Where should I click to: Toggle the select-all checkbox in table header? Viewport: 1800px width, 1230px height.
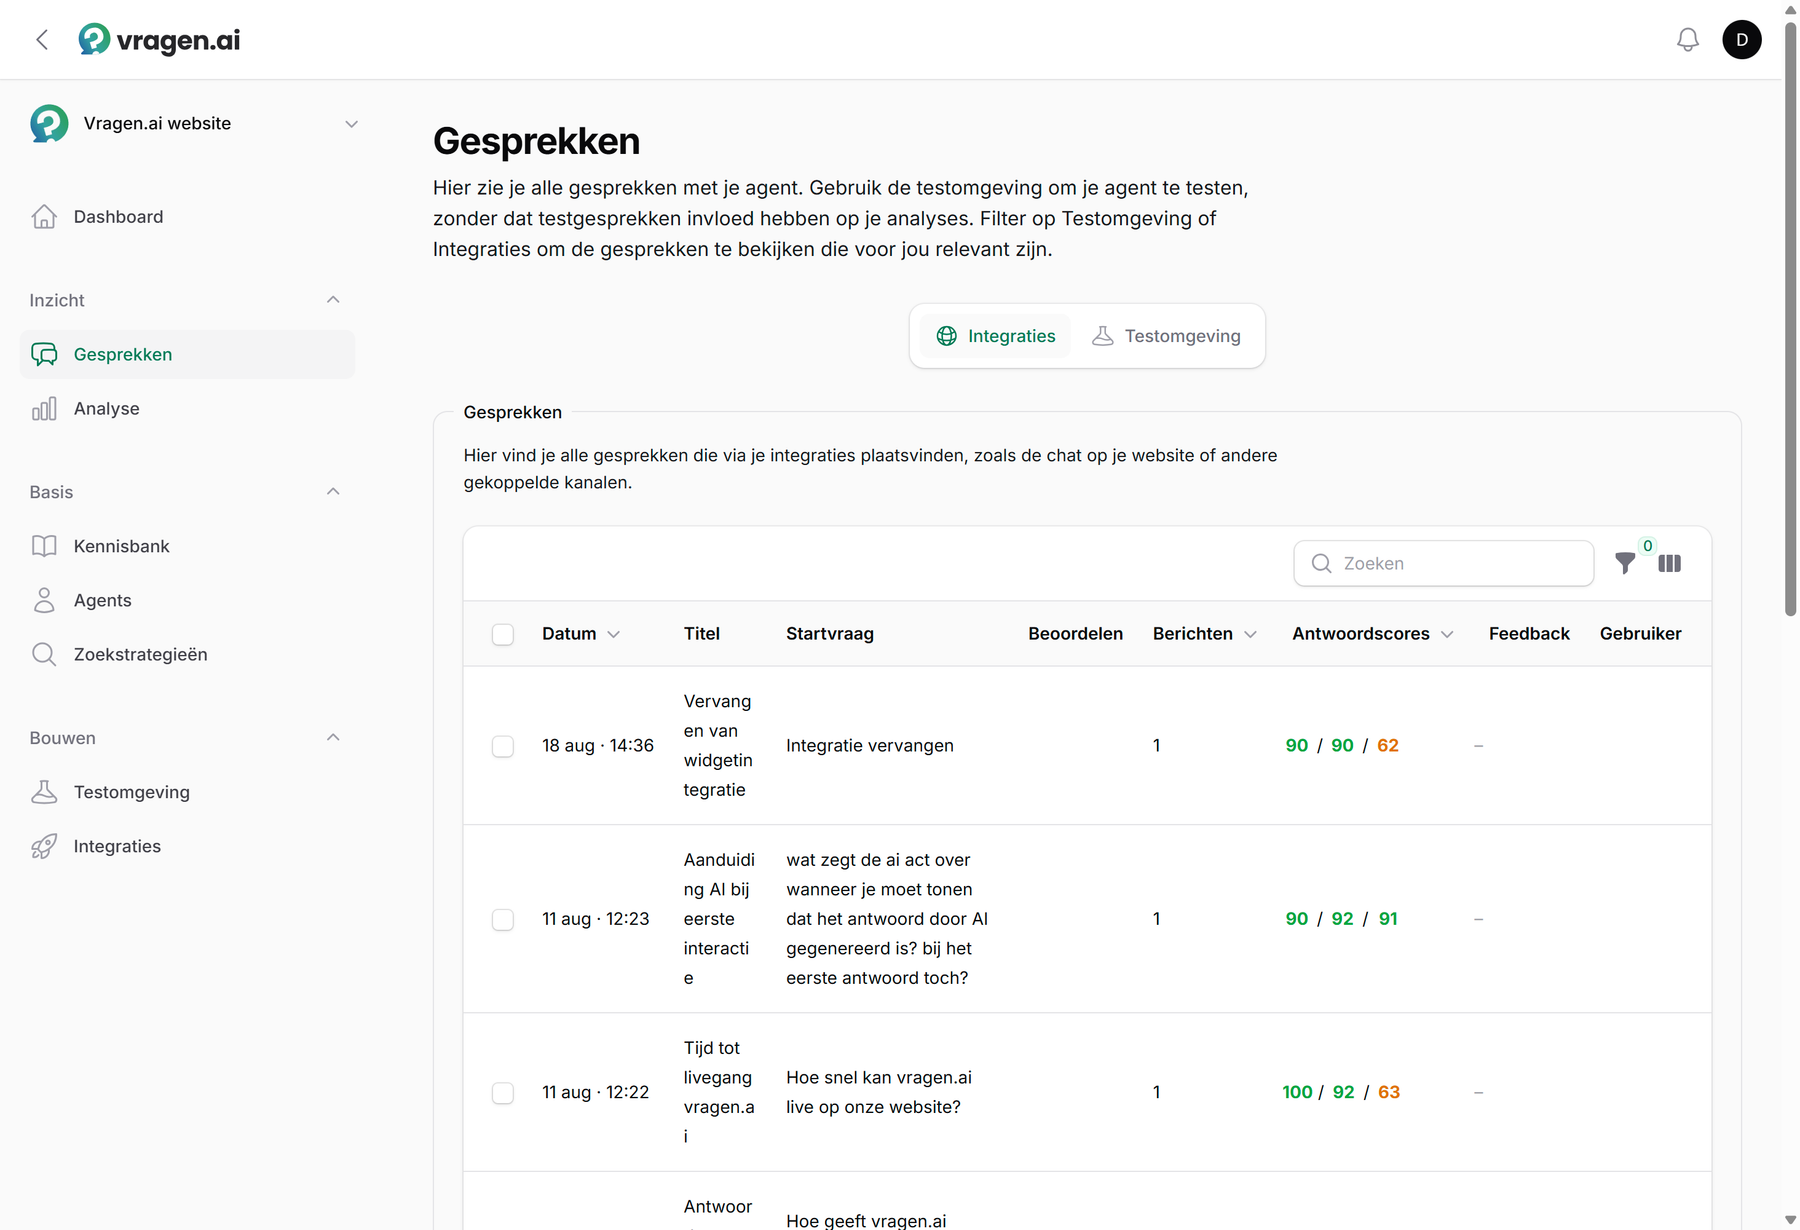coord(503,634)
